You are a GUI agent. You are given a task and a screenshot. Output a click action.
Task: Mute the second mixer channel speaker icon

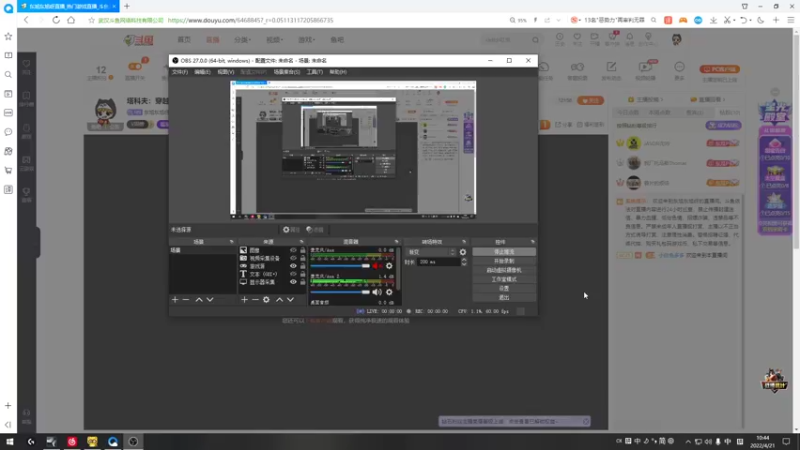coord(377,292)
